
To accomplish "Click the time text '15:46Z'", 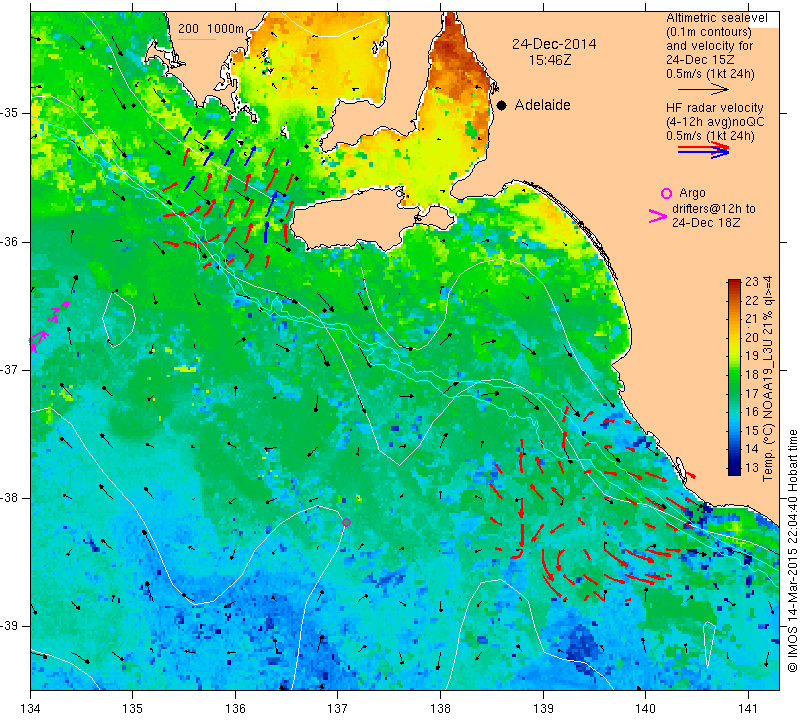I will [x=550, y=60].
